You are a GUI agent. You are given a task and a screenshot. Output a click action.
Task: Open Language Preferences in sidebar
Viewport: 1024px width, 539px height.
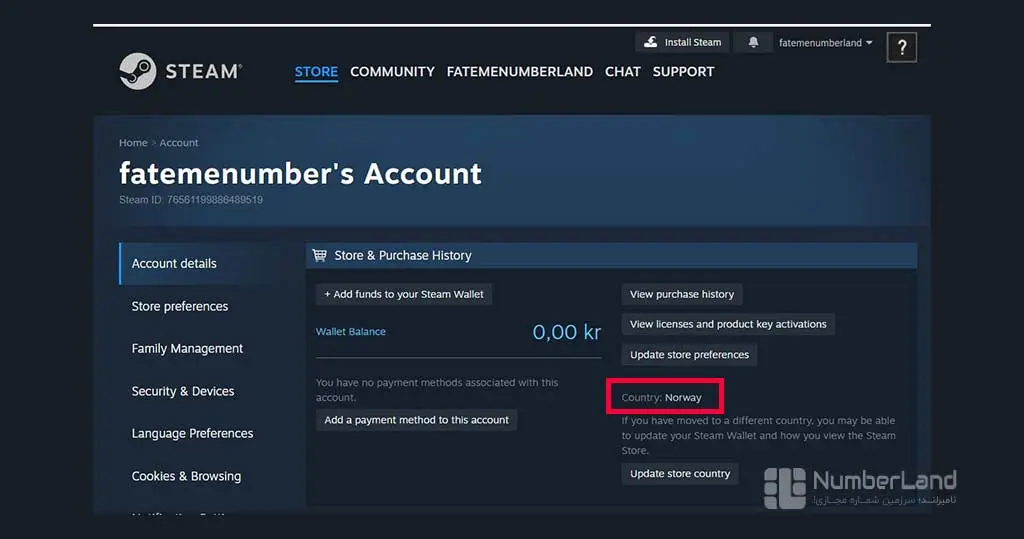click(x=192, y=433)
